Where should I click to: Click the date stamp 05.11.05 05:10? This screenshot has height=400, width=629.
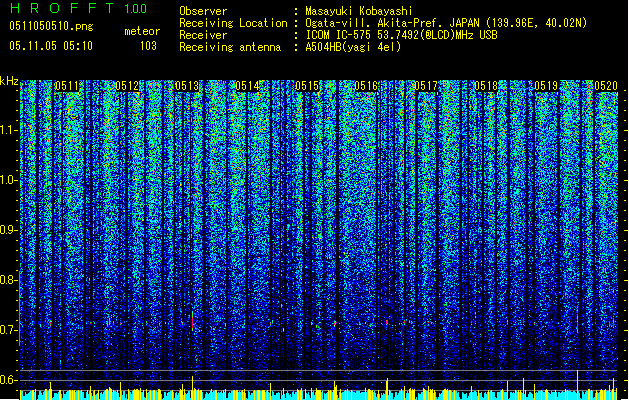[51, 46]
